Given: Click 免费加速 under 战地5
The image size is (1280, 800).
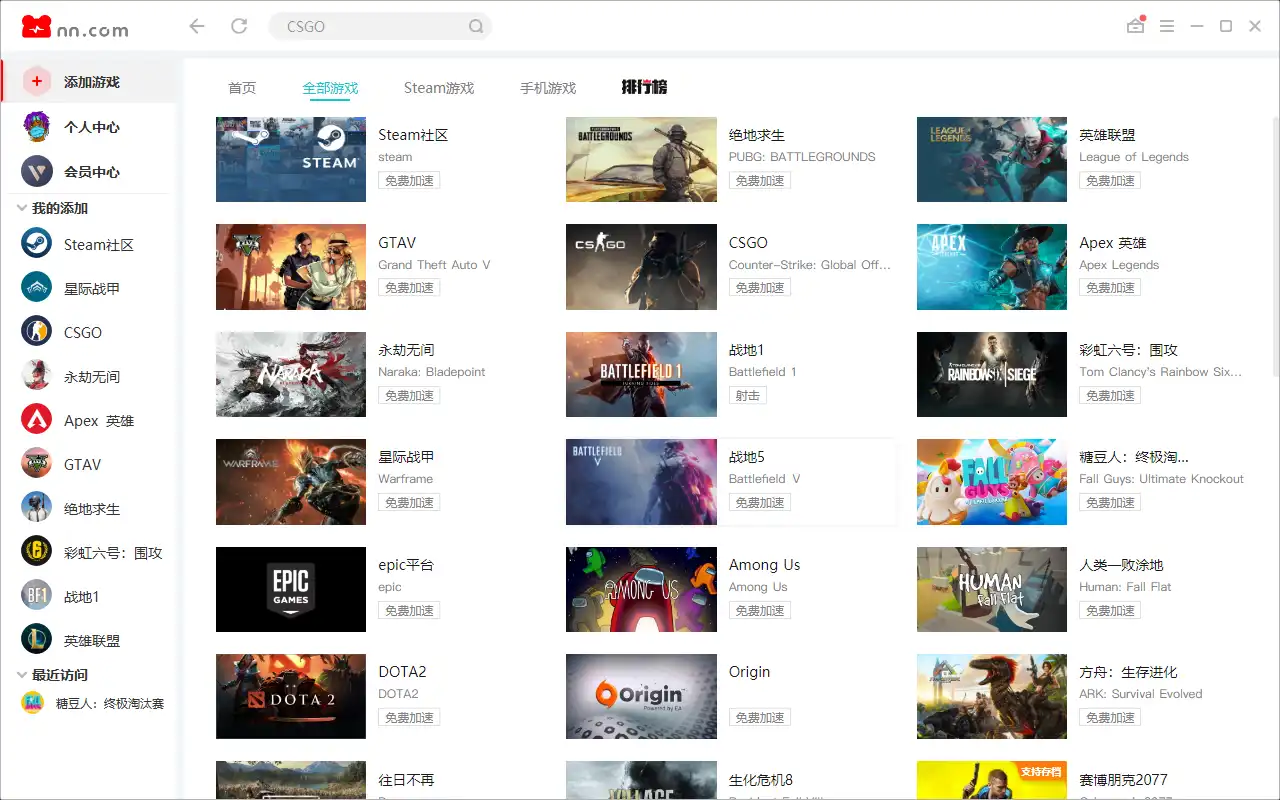Looking at the screenshot, I should coord(760,503).
